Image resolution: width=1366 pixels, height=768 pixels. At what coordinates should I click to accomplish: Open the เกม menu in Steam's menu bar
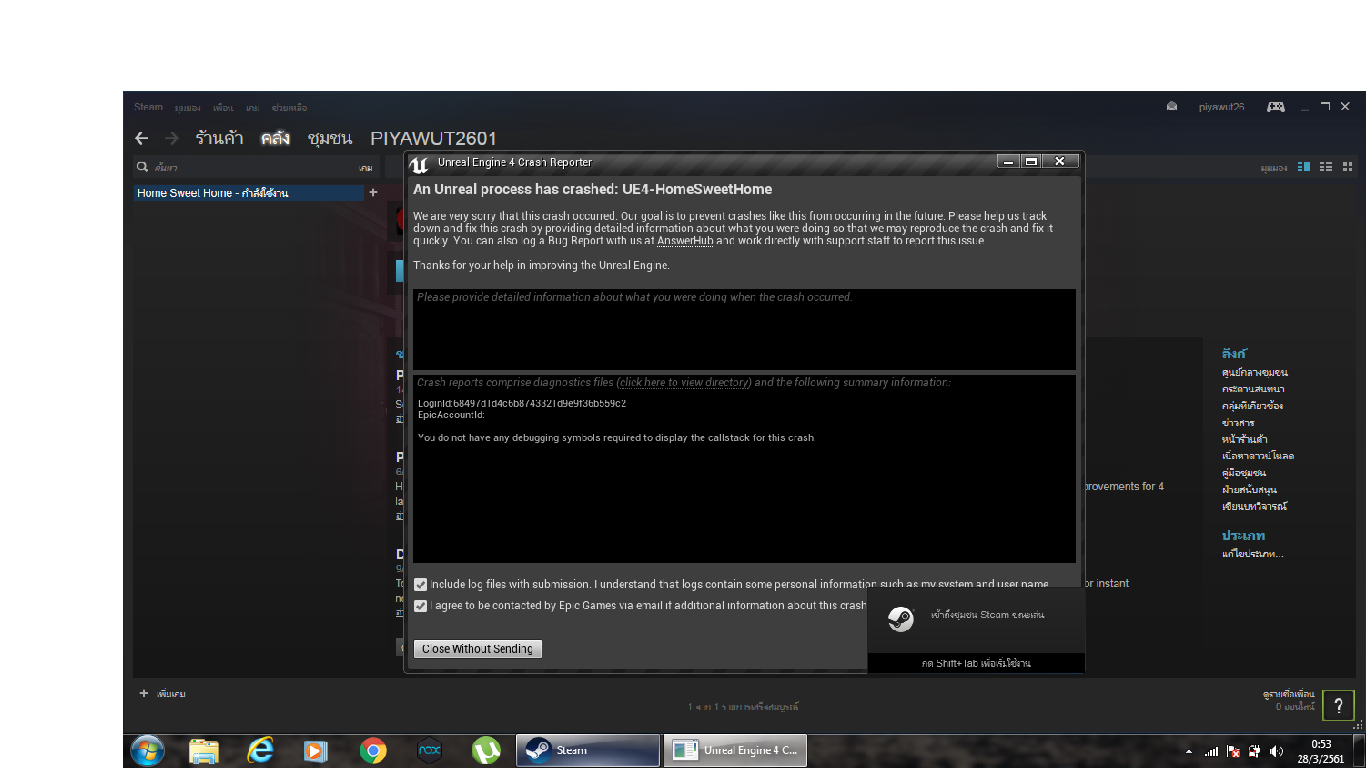pos(253,107)
